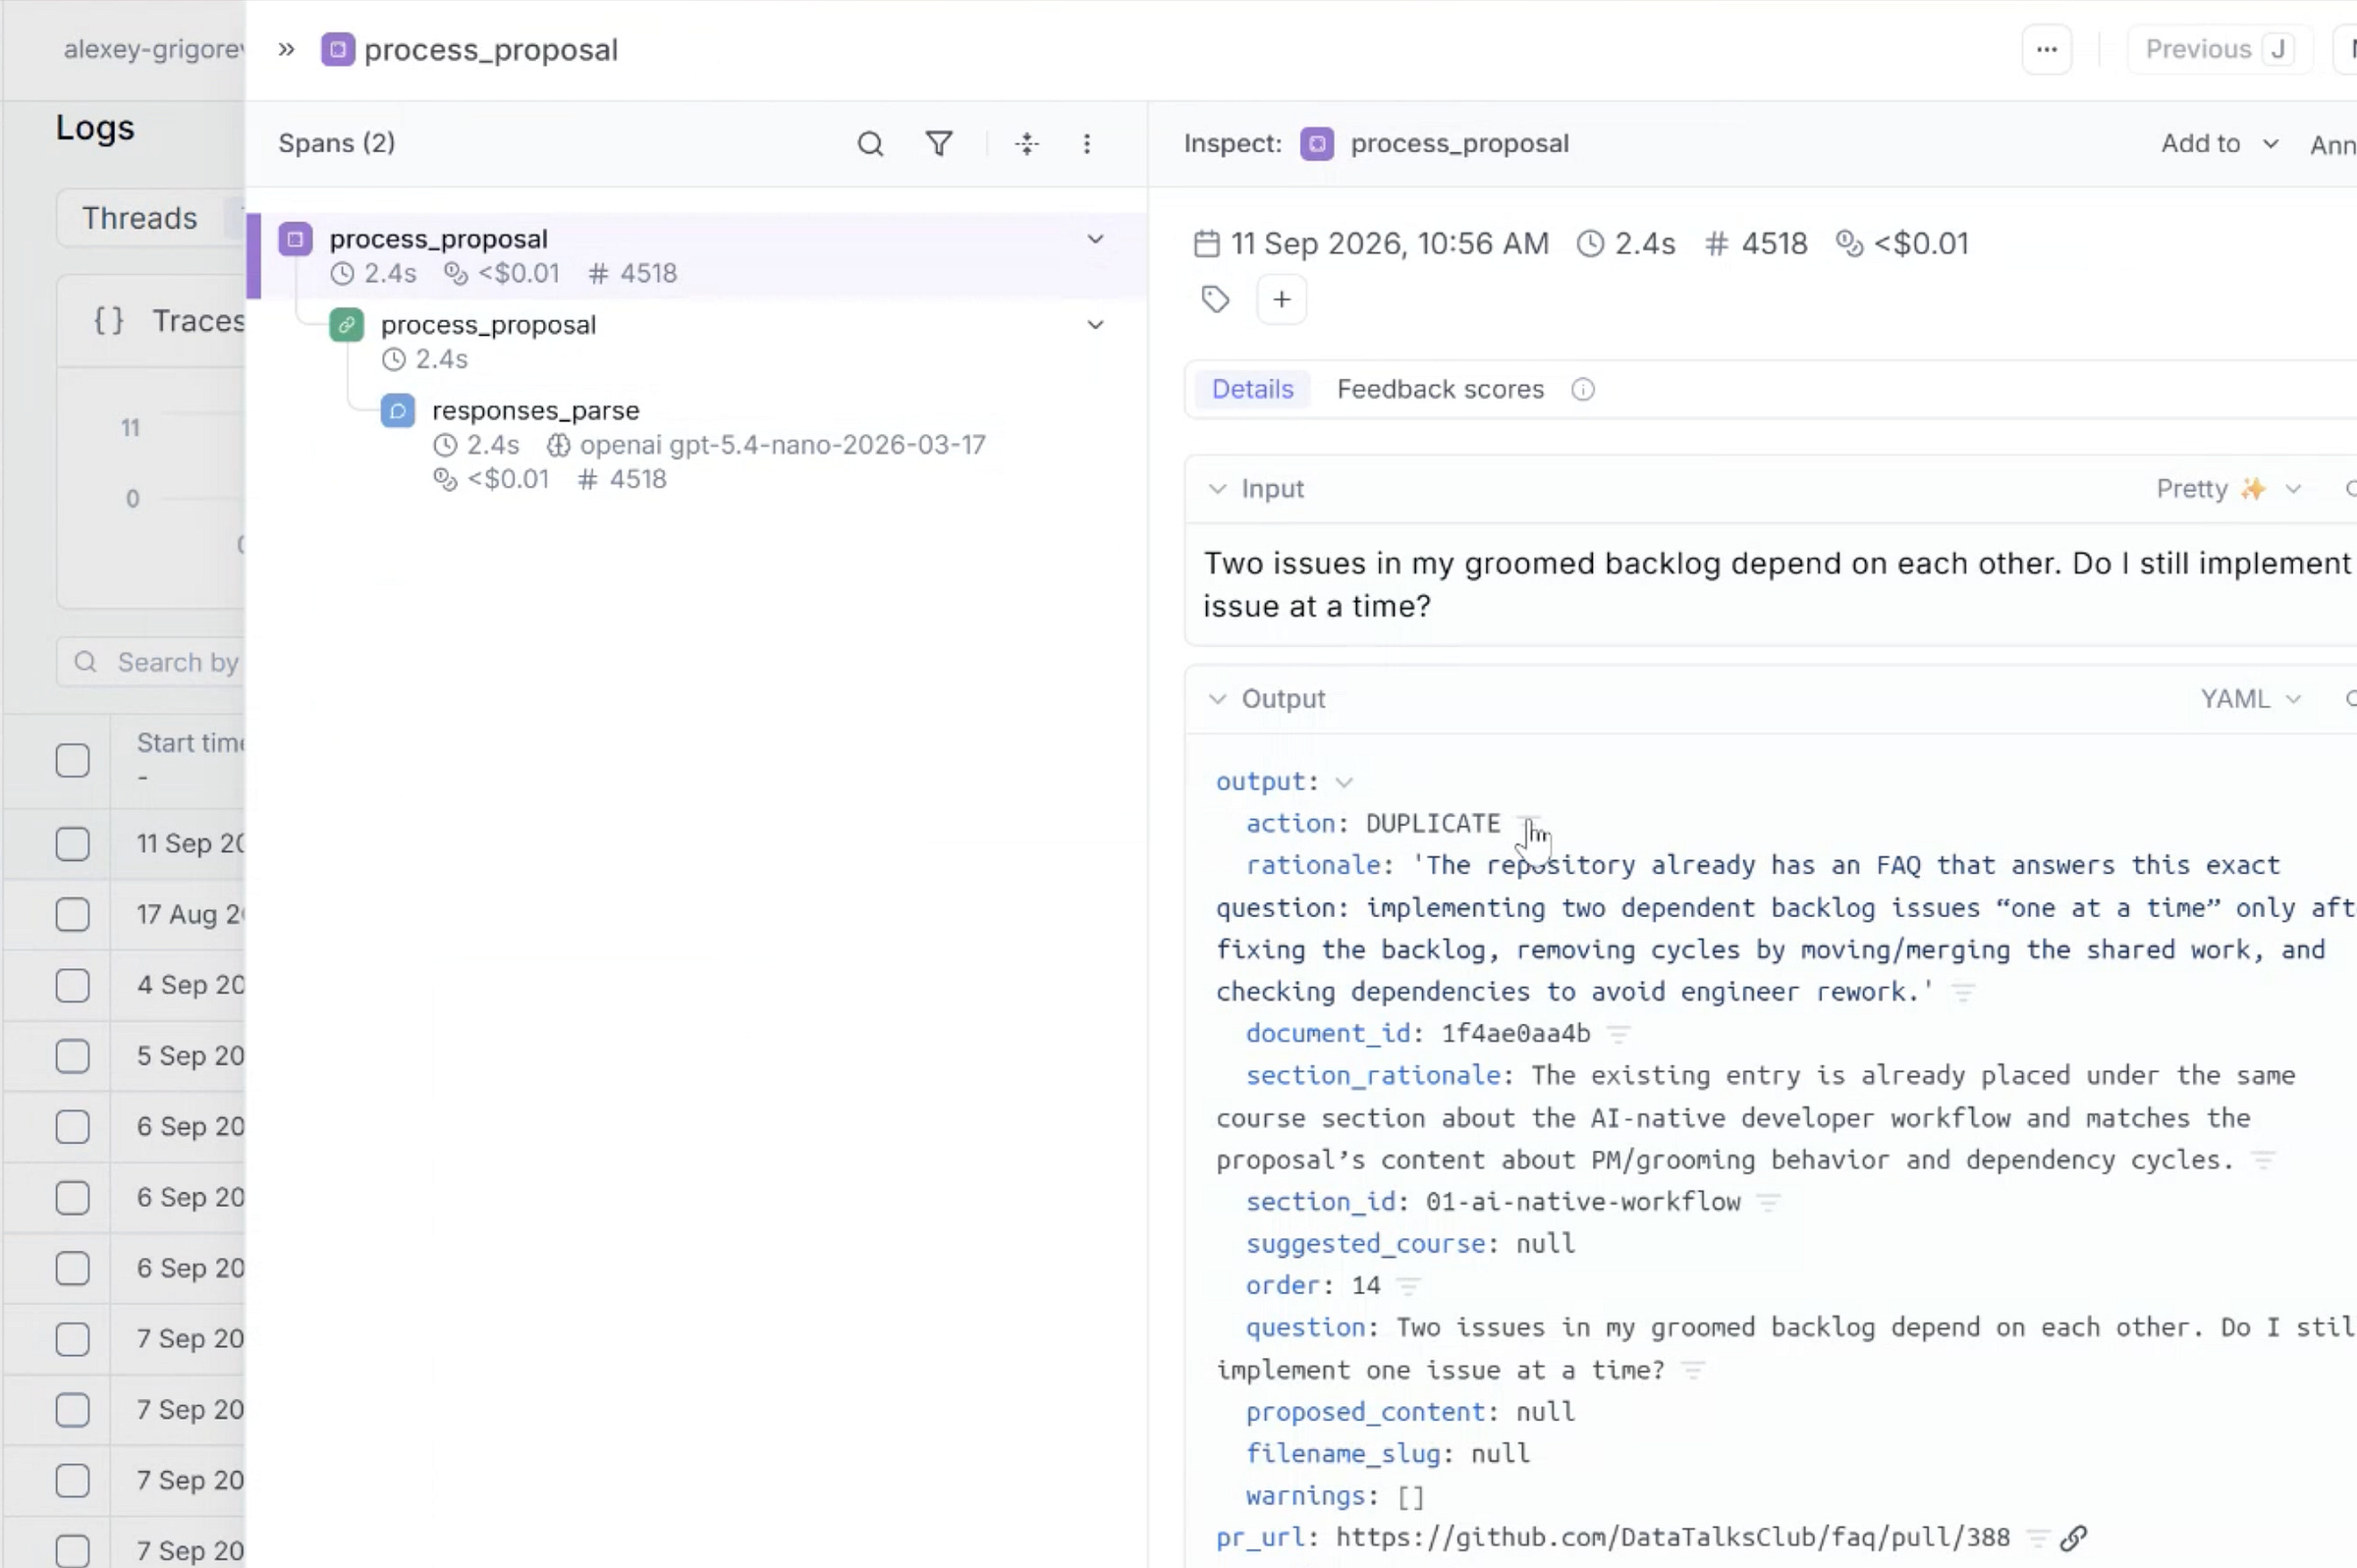Check the 5 Sep row checkbox
Screen dimensions: 2357x1568
click(x=72, y=1056)
